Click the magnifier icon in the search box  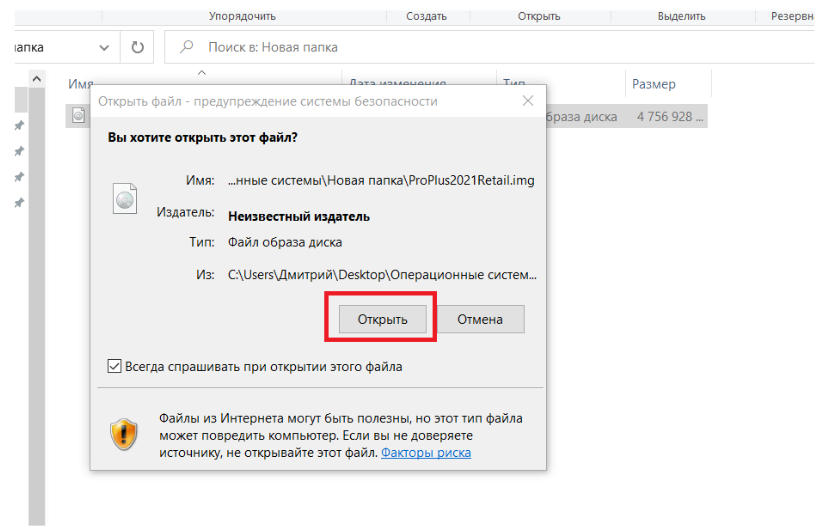coord(186,47)
